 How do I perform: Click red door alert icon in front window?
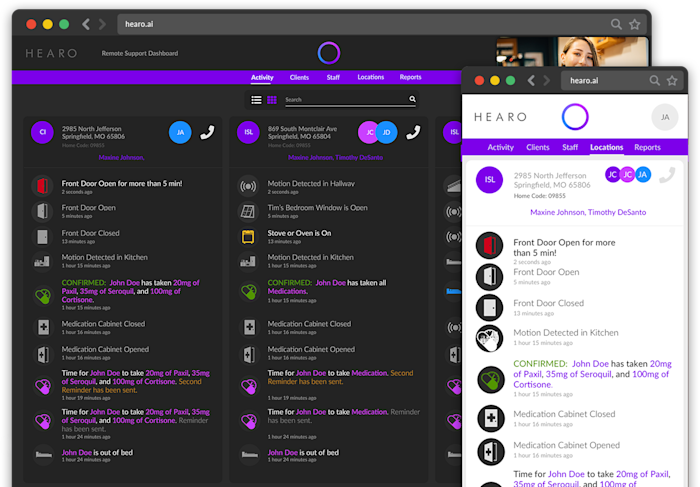(x=489, y=246)
